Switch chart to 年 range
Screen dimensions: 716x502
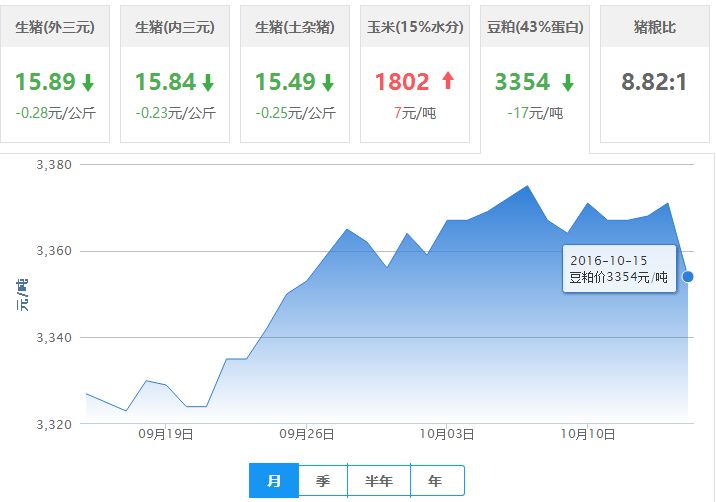coord(437,481)
